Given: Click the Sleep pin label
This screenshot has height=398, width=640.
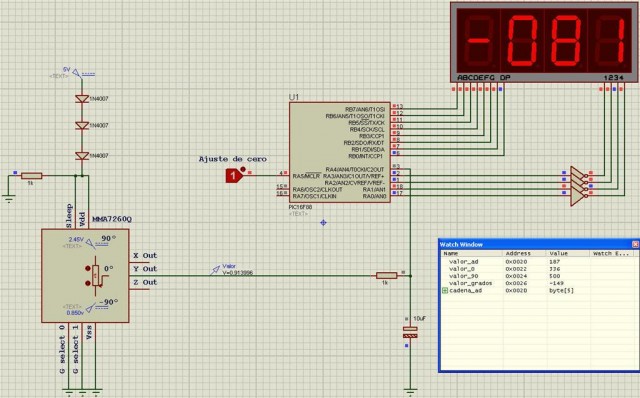Looking at the screenshot, I should tap(69, 216).
